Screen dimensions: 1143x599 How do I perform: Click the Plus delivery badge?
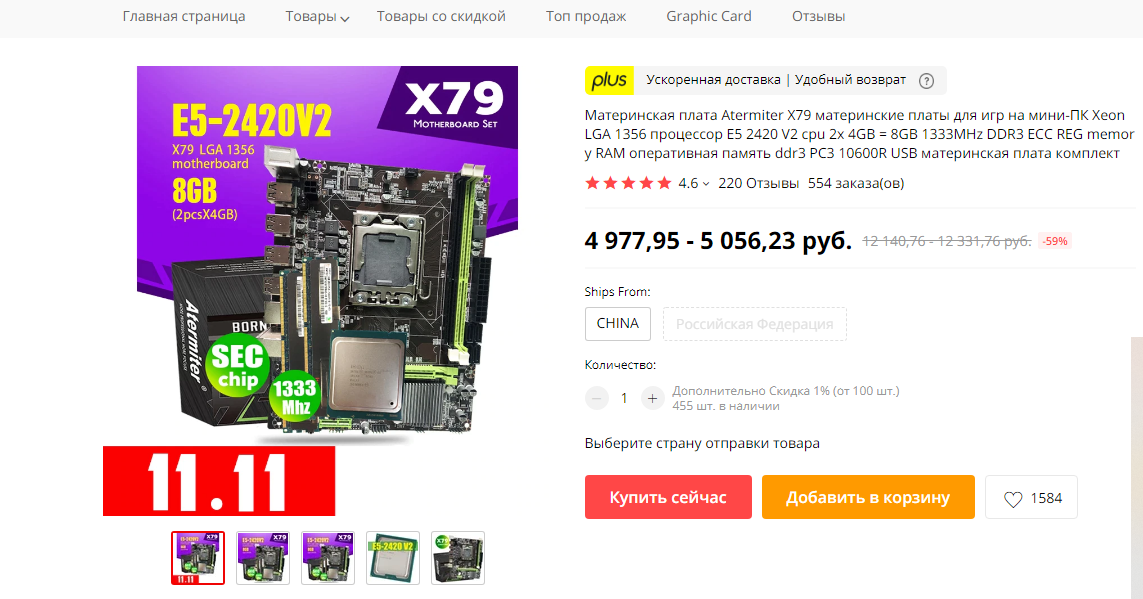tap(609, 80)
